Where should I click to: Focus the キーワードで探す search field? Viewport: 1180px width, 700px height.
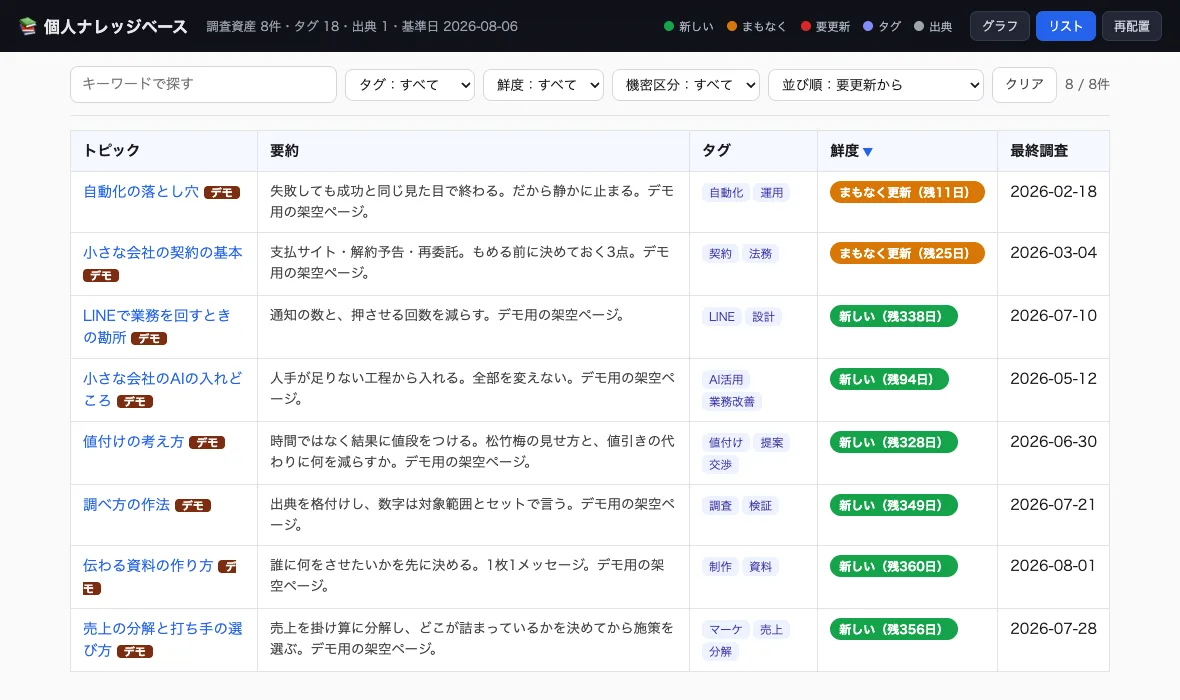203,84
